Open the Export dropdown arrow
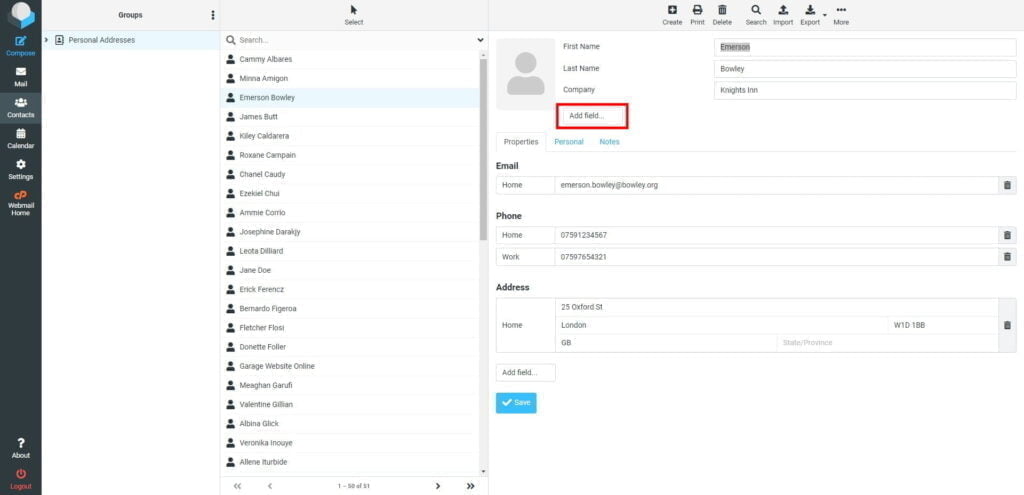The image size is (1024, 495). [825, 14]
